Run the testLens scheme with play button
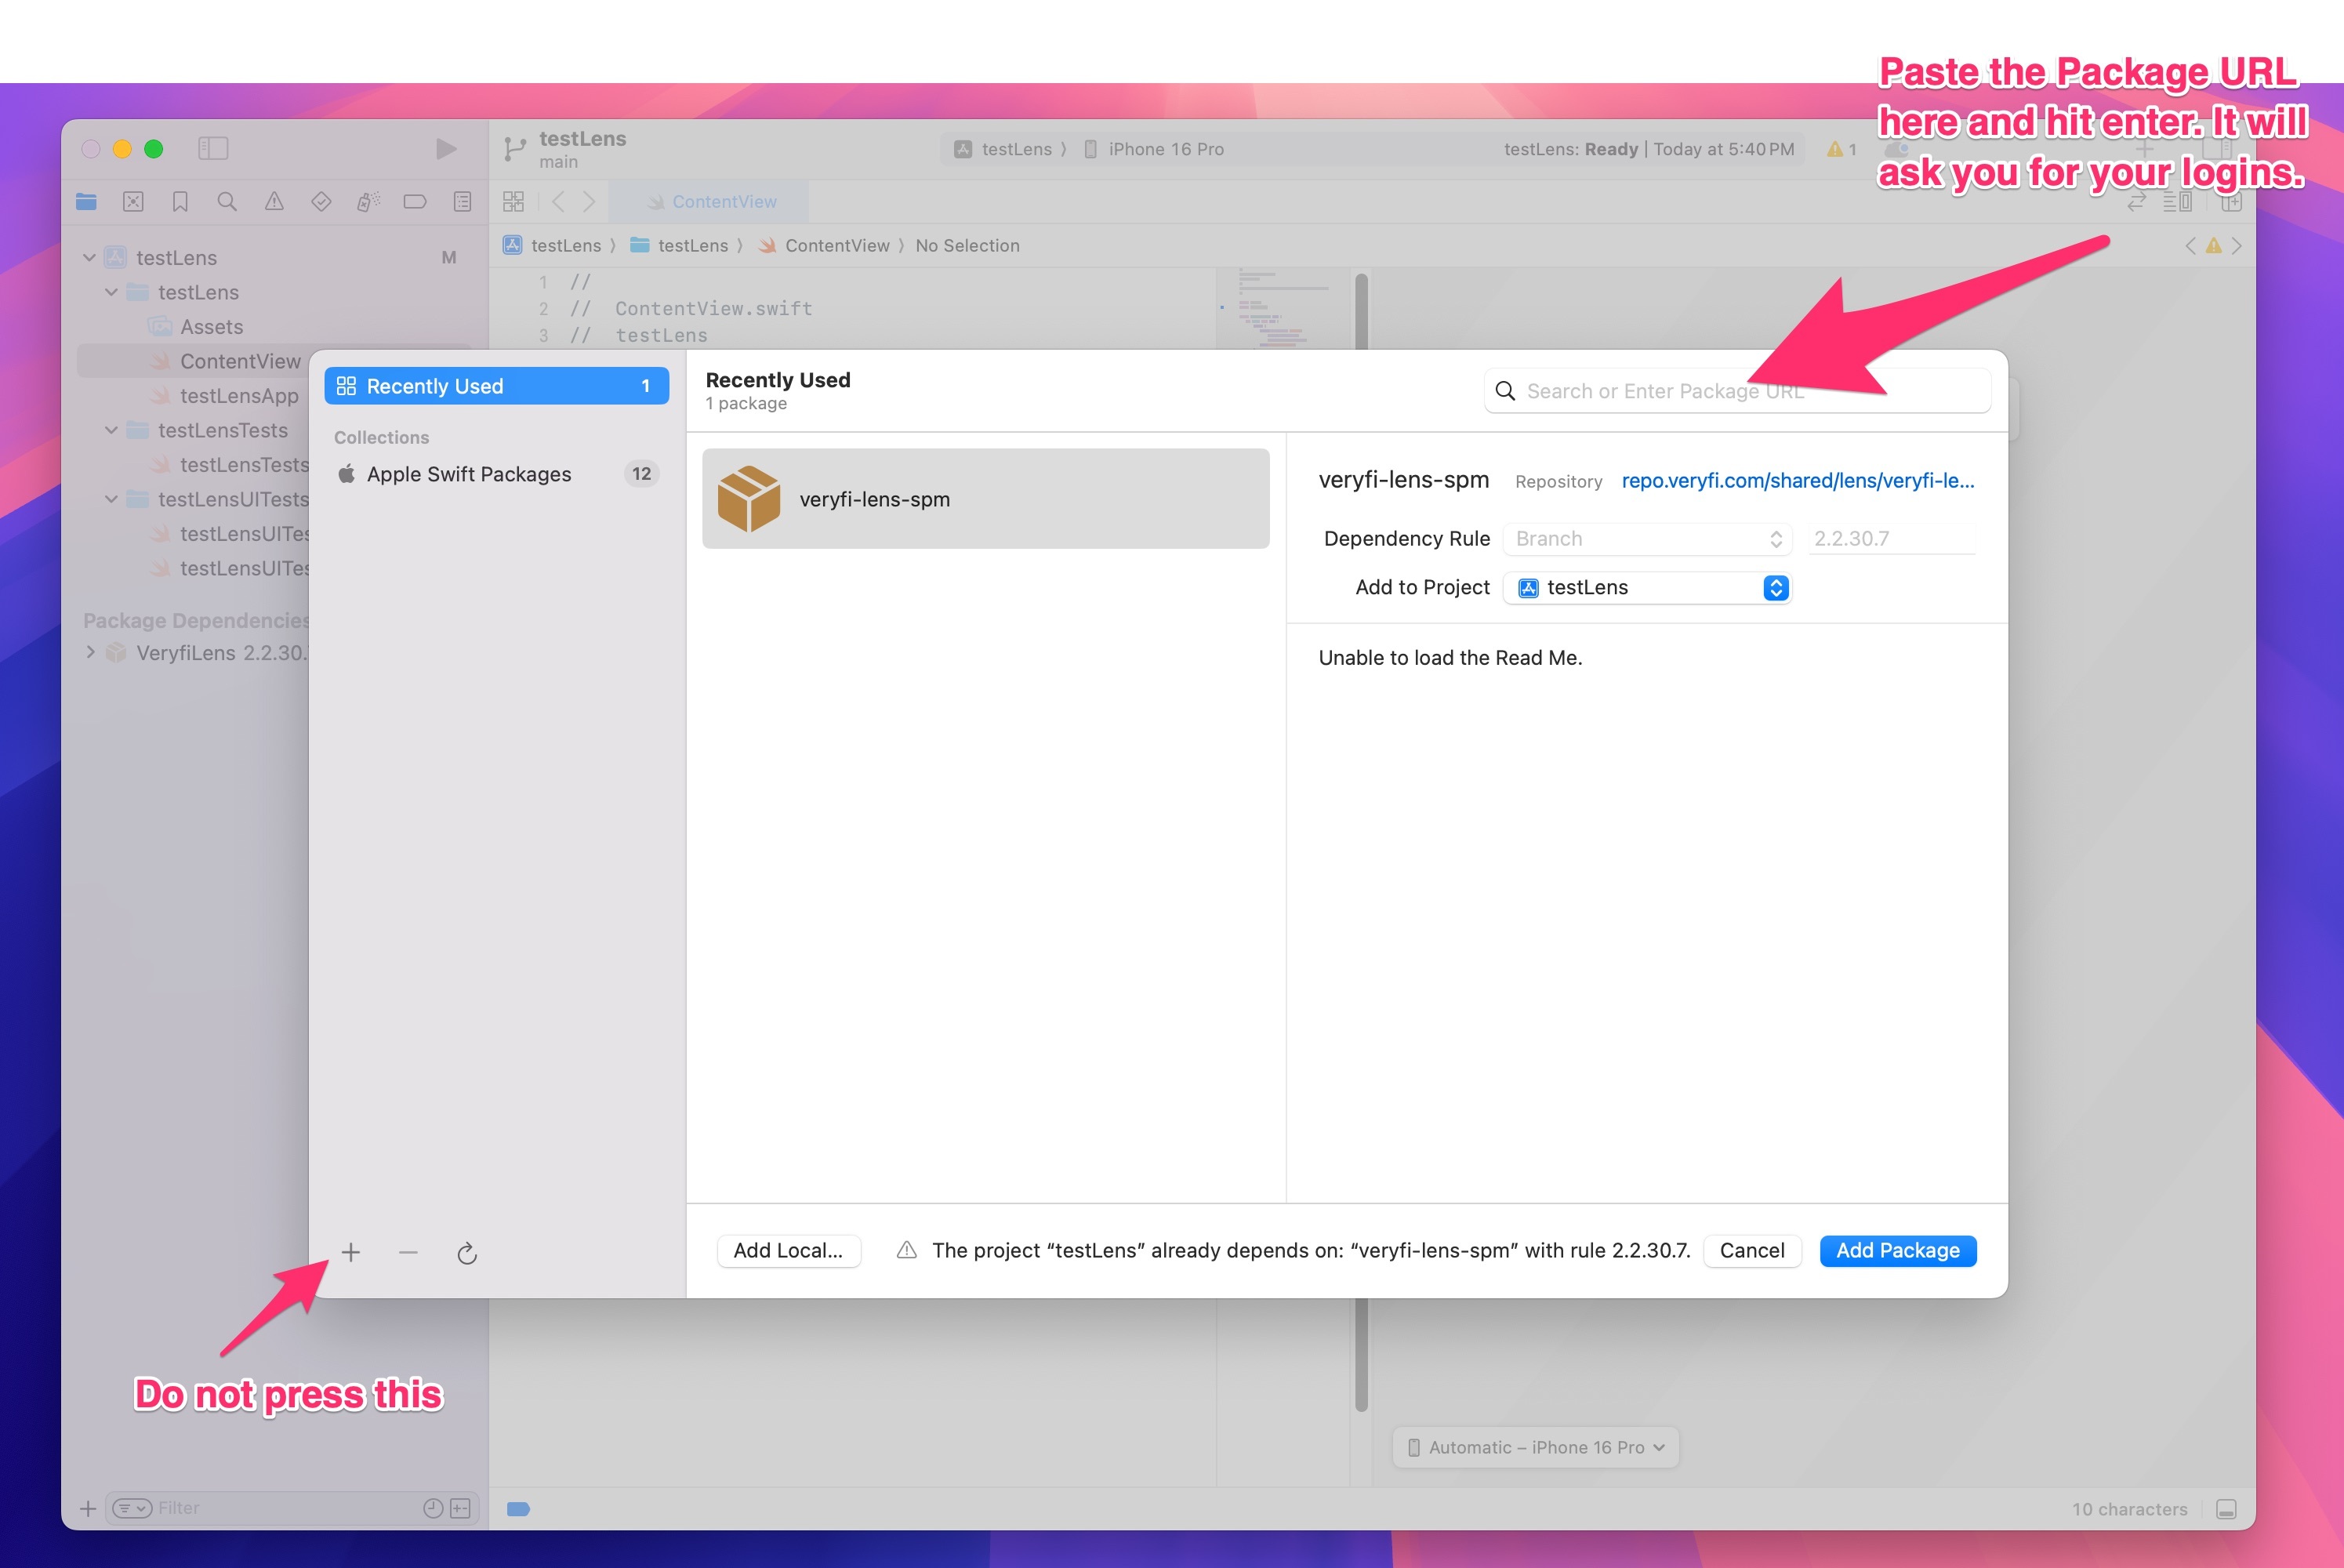 (x=446, y=149)
